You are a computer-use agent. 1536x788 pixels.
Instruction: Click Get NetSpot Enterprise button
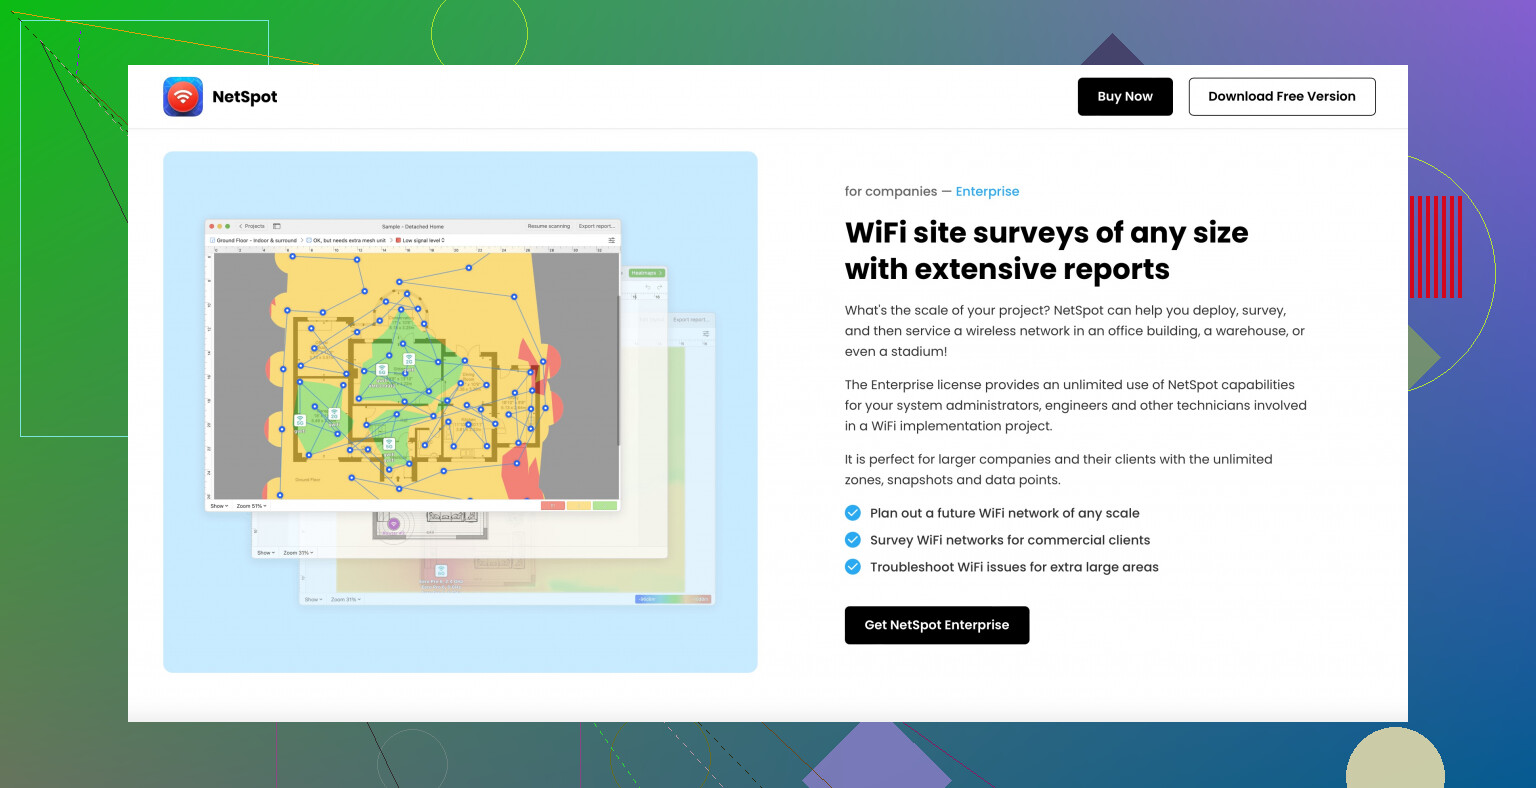(936, 625)
